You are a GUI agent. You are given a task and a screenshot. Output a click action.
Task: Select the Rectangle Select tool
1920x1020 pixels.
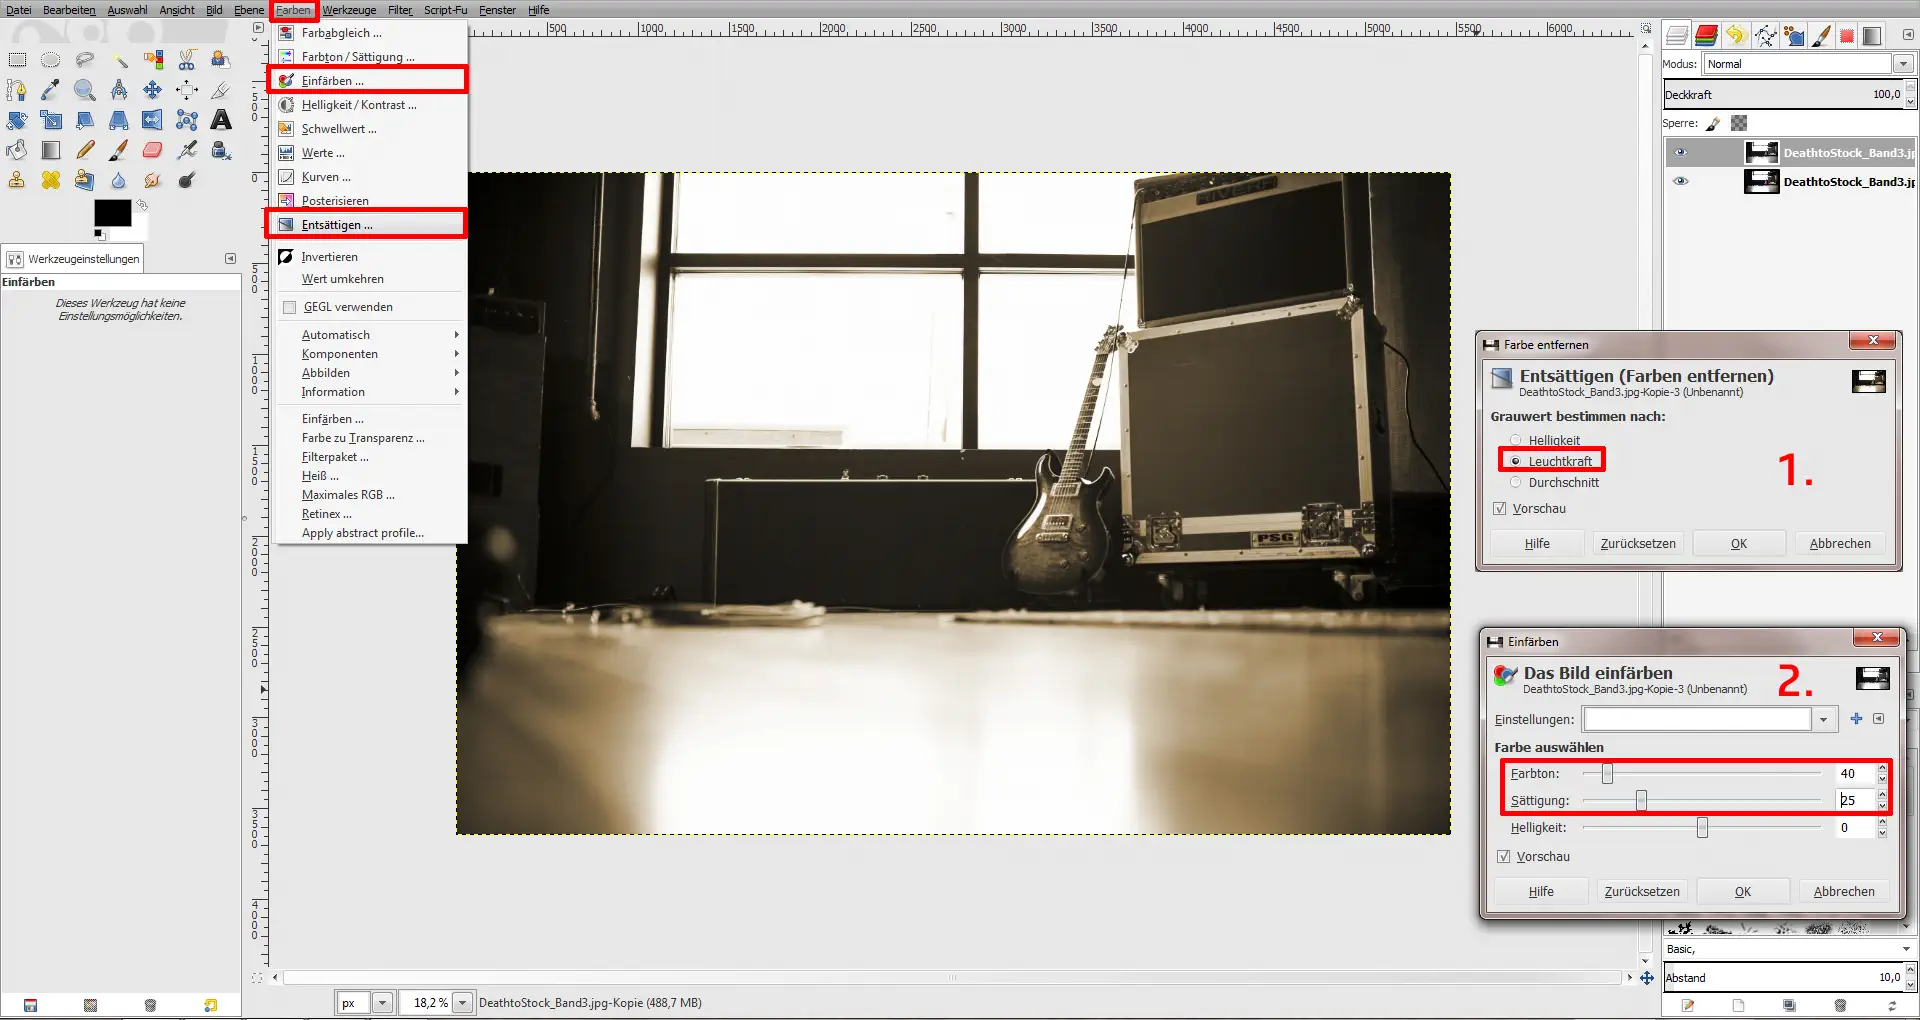coord(17,60)
